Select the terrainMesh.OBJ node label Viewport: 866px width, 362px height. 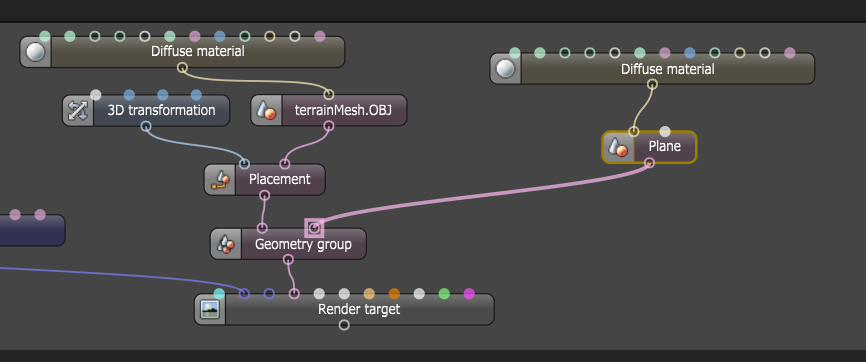click(x=344, y=111)
